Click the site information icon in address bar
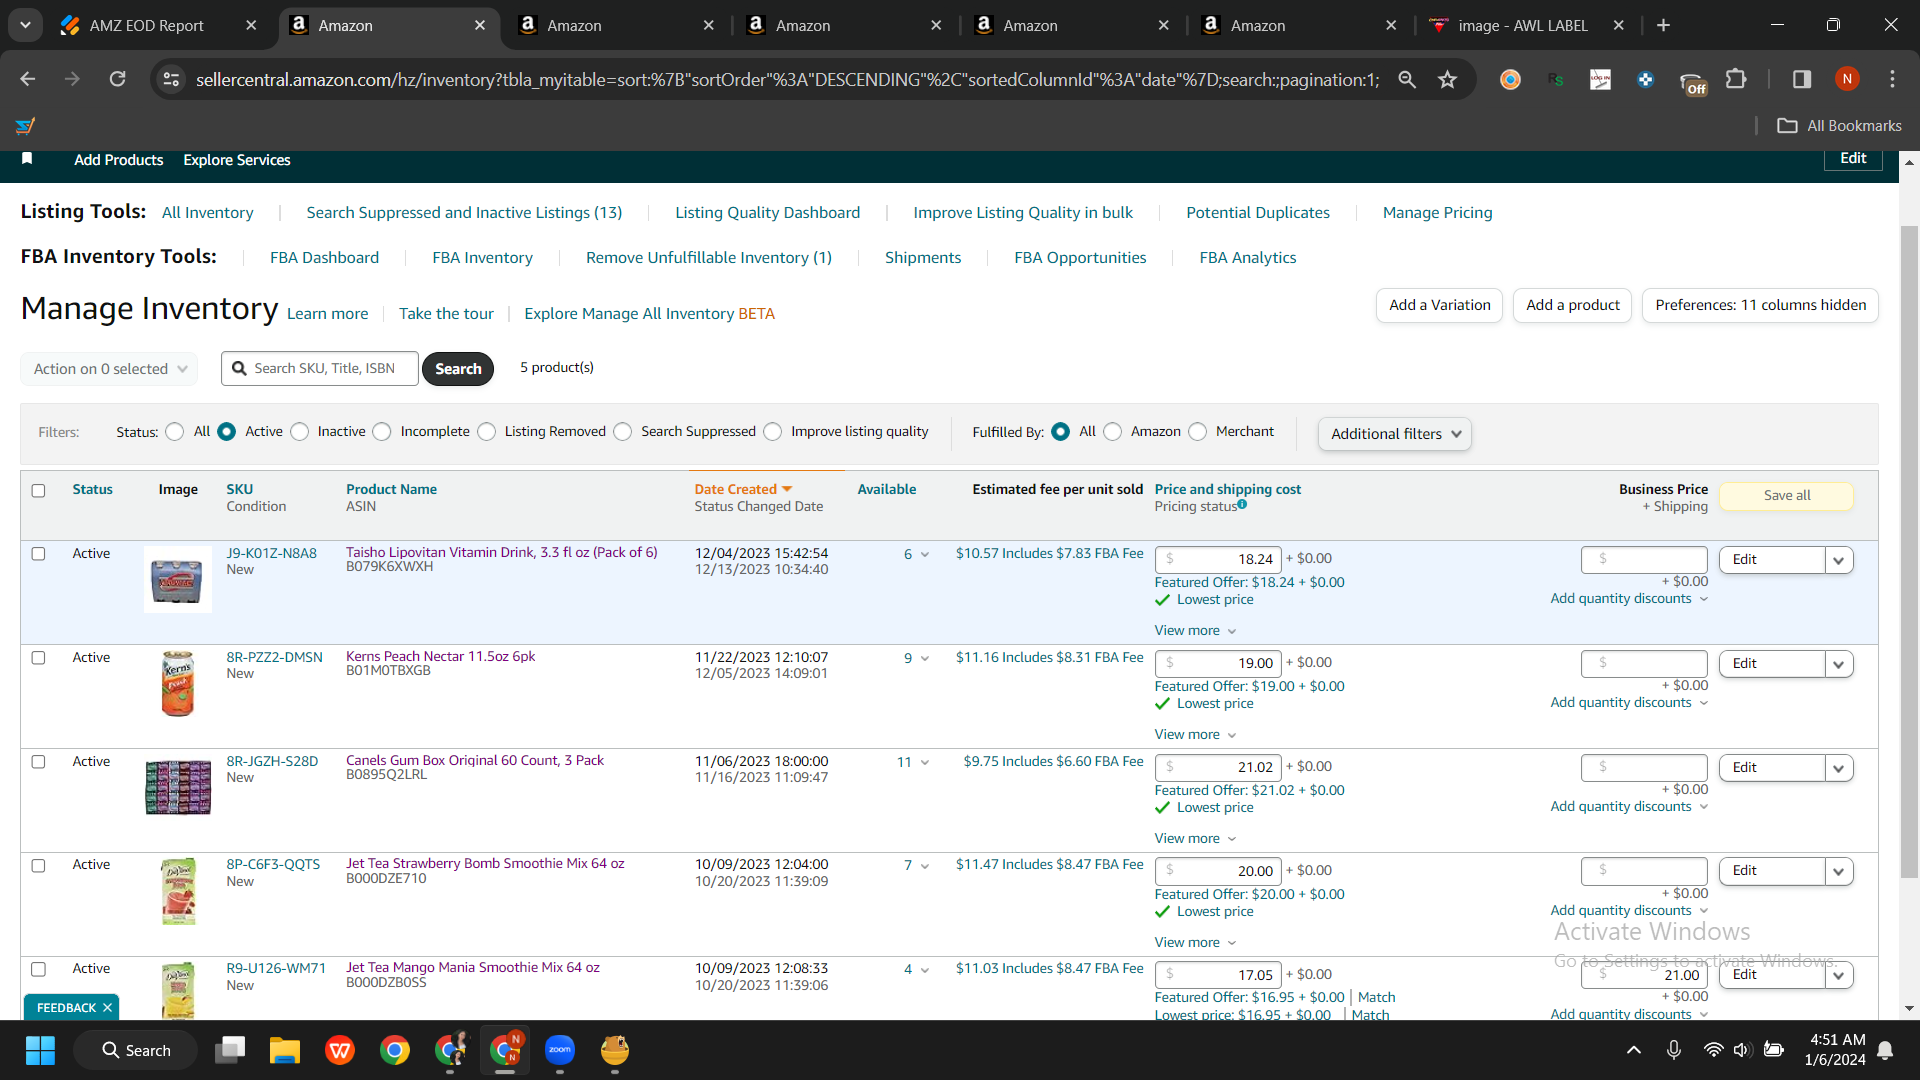The height and width of the screenshot is (1080, 1920). (172, 79)
